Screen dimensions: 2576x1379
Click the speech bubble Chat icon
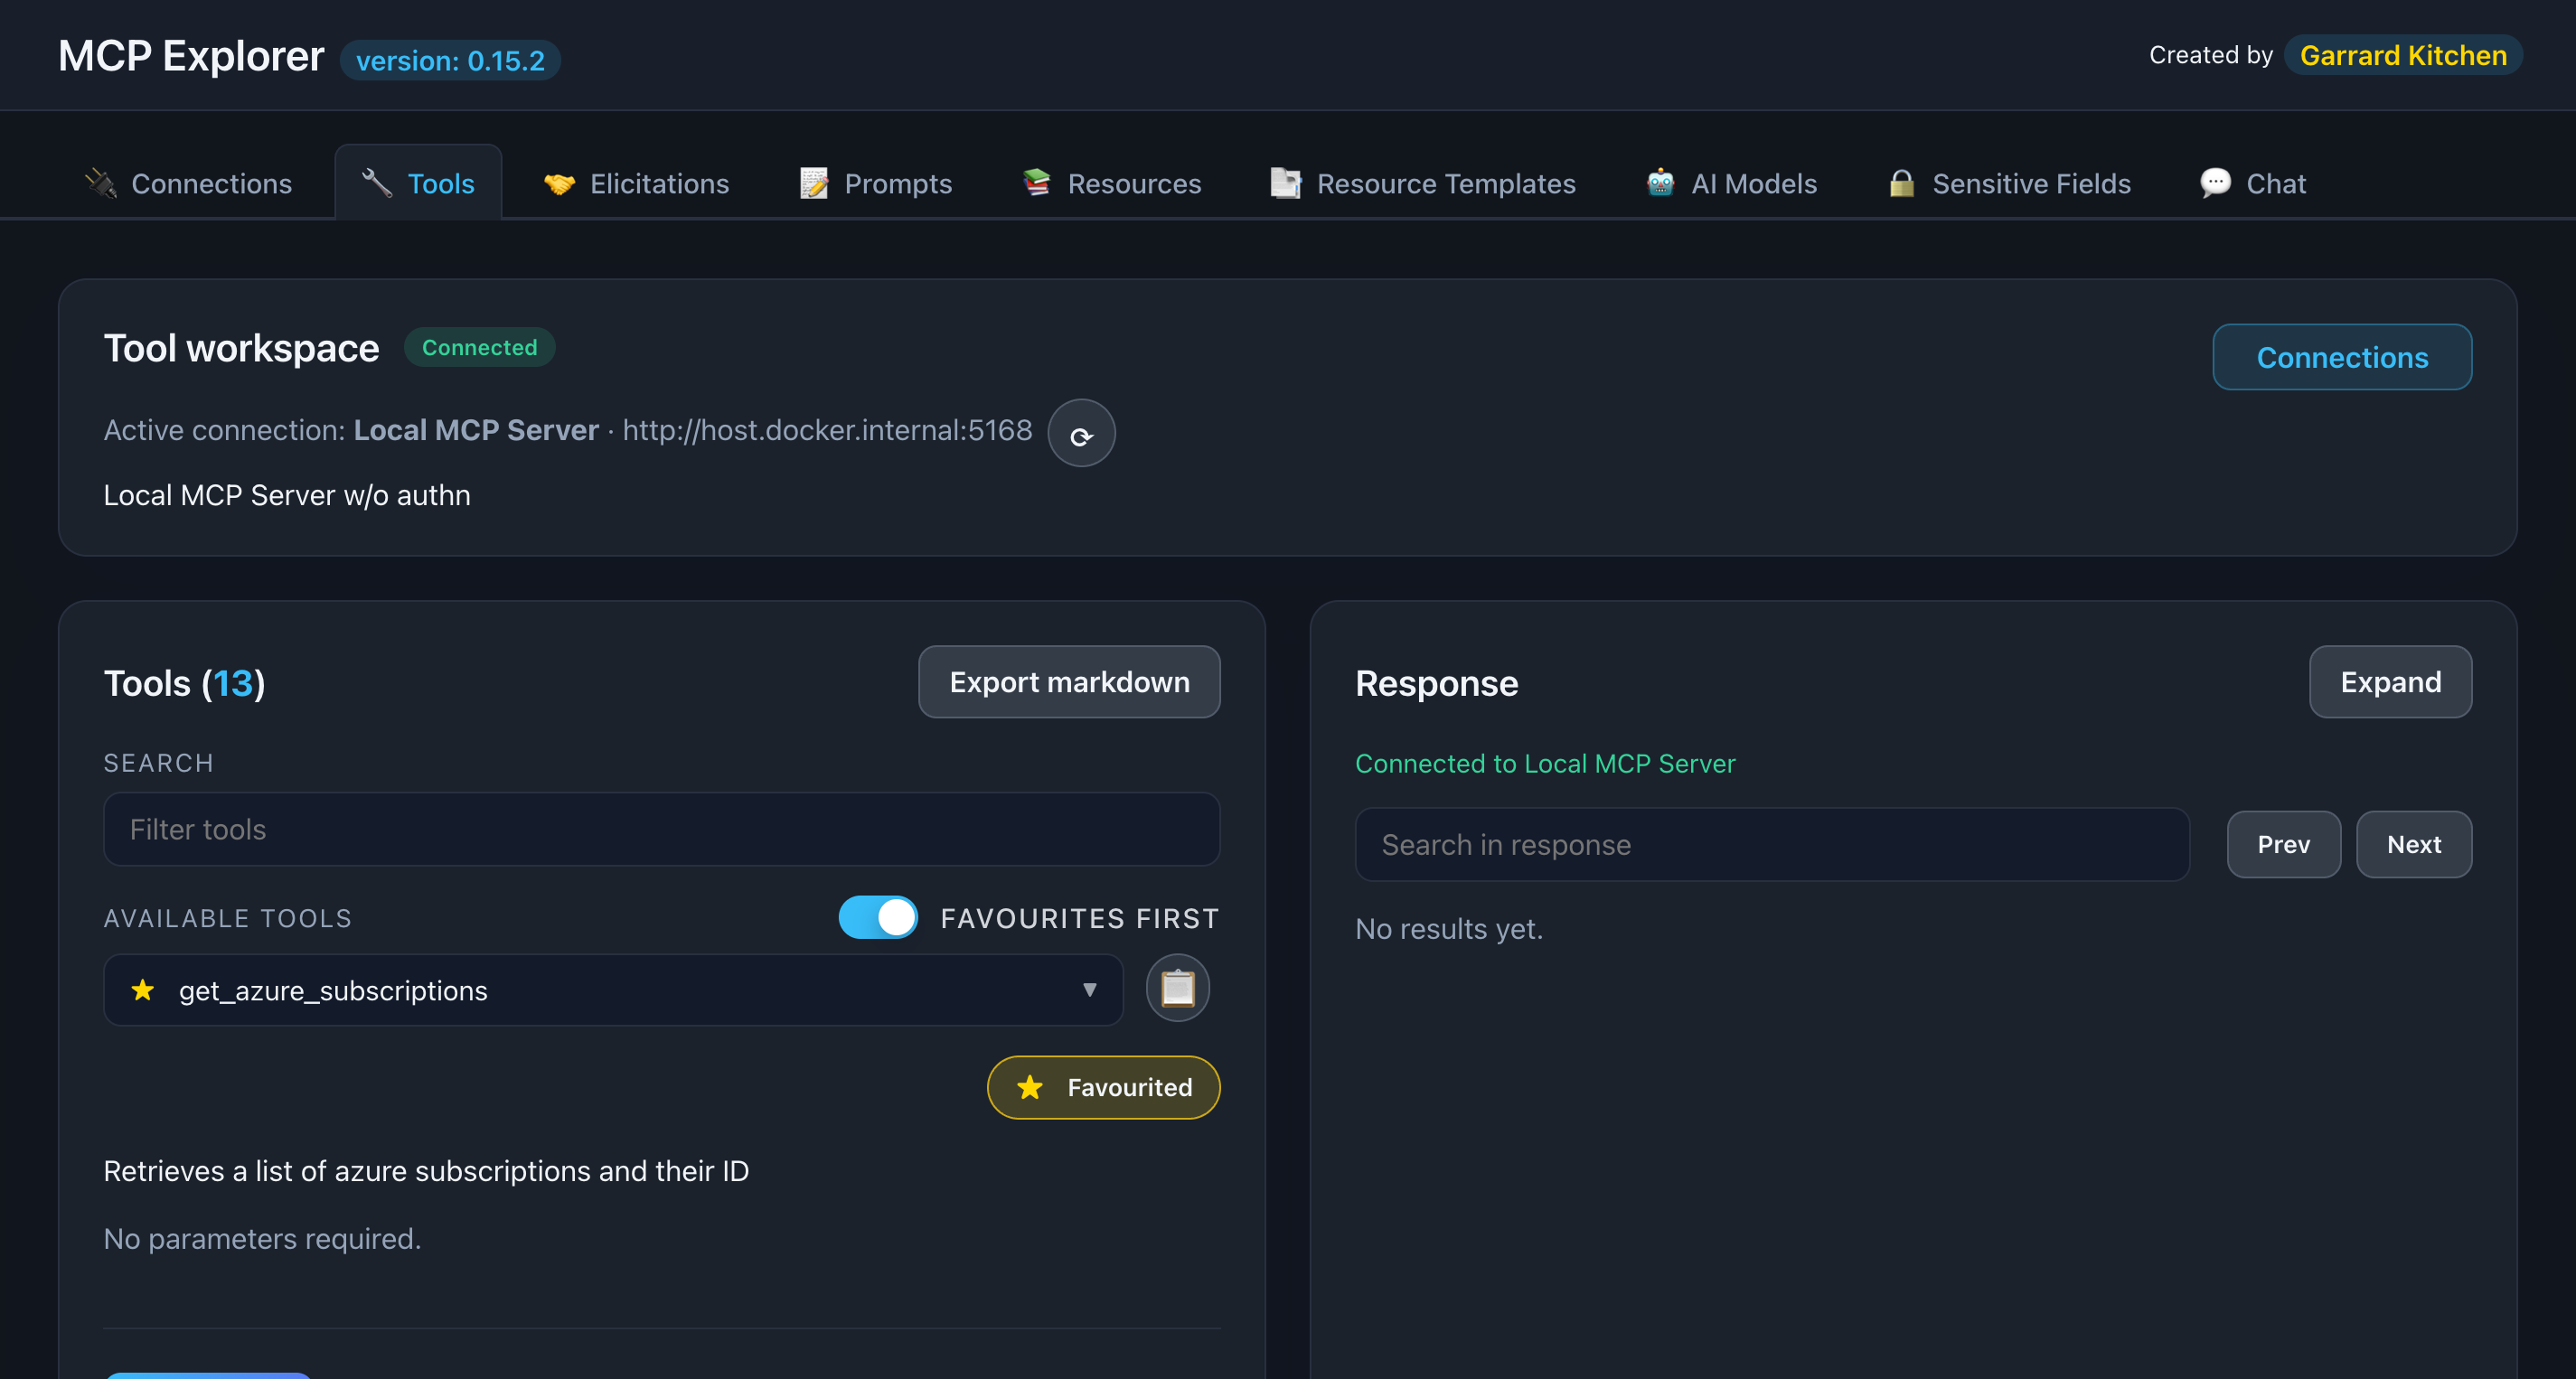point(2215,183)
